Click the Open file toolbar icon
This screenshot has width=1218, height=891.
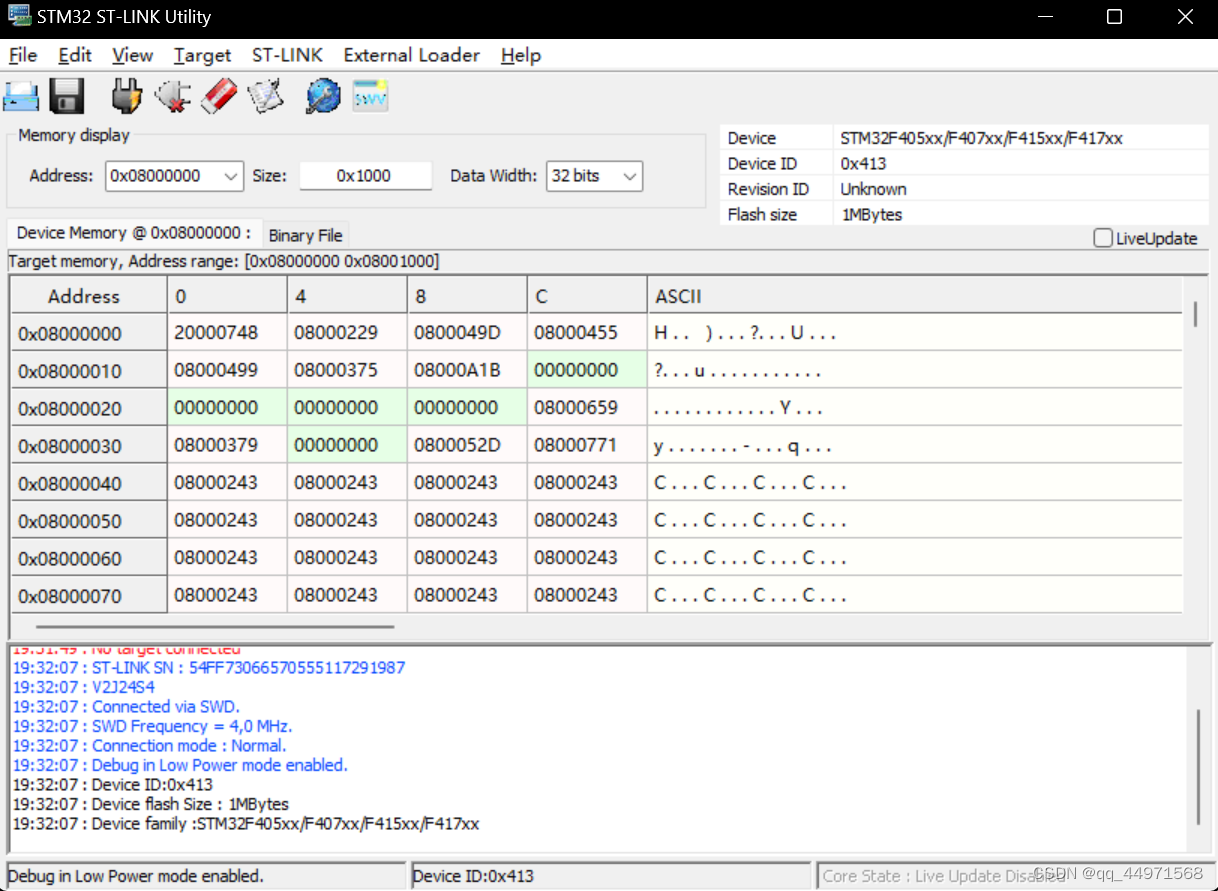22,97
